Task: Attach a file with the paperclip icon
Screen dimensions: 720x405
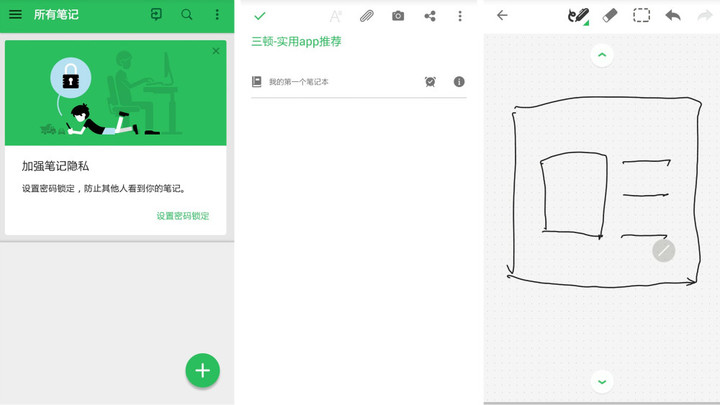Action: click(x=366, y=17)
